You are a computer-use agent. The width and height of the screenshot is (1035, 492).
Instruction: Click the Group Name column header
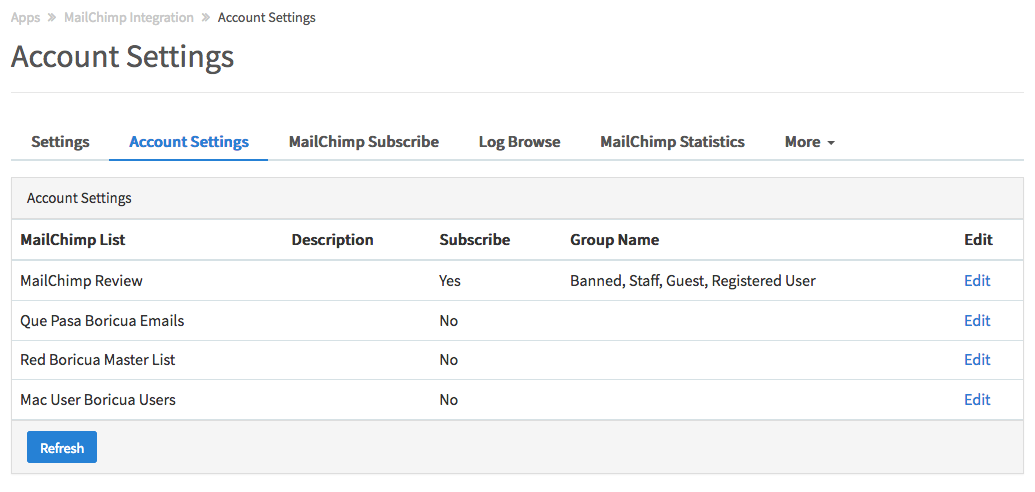point(614,240)
